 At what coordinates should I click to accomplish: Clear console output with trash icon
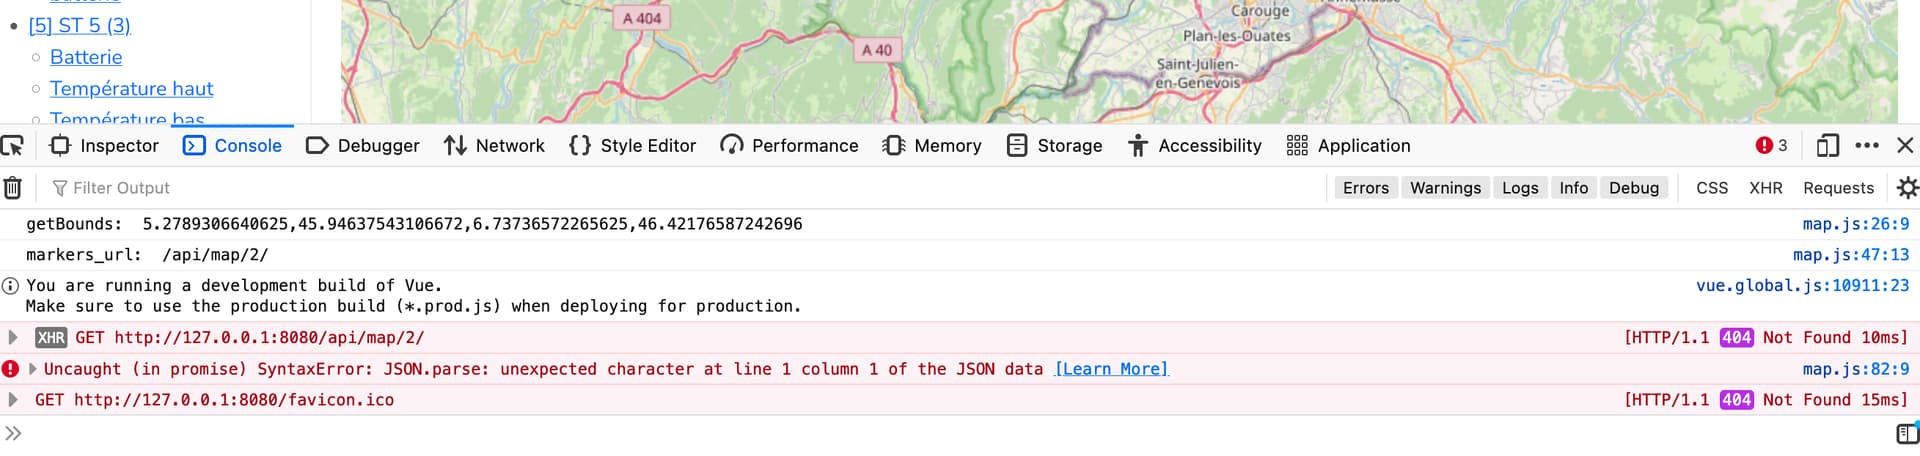coord(13,188)
